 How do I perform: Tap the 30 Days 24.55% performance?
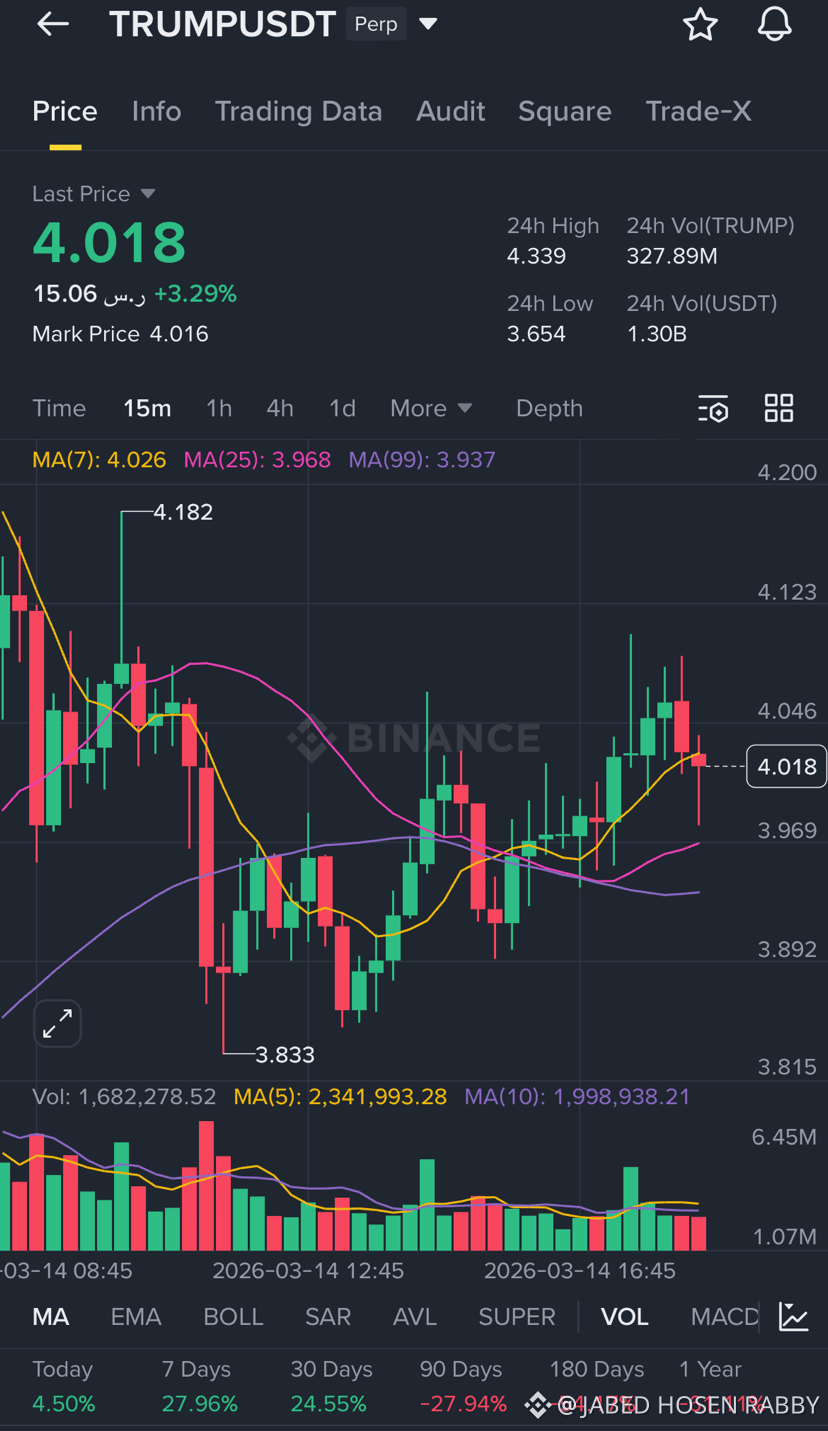click(x=331, y=1386)
